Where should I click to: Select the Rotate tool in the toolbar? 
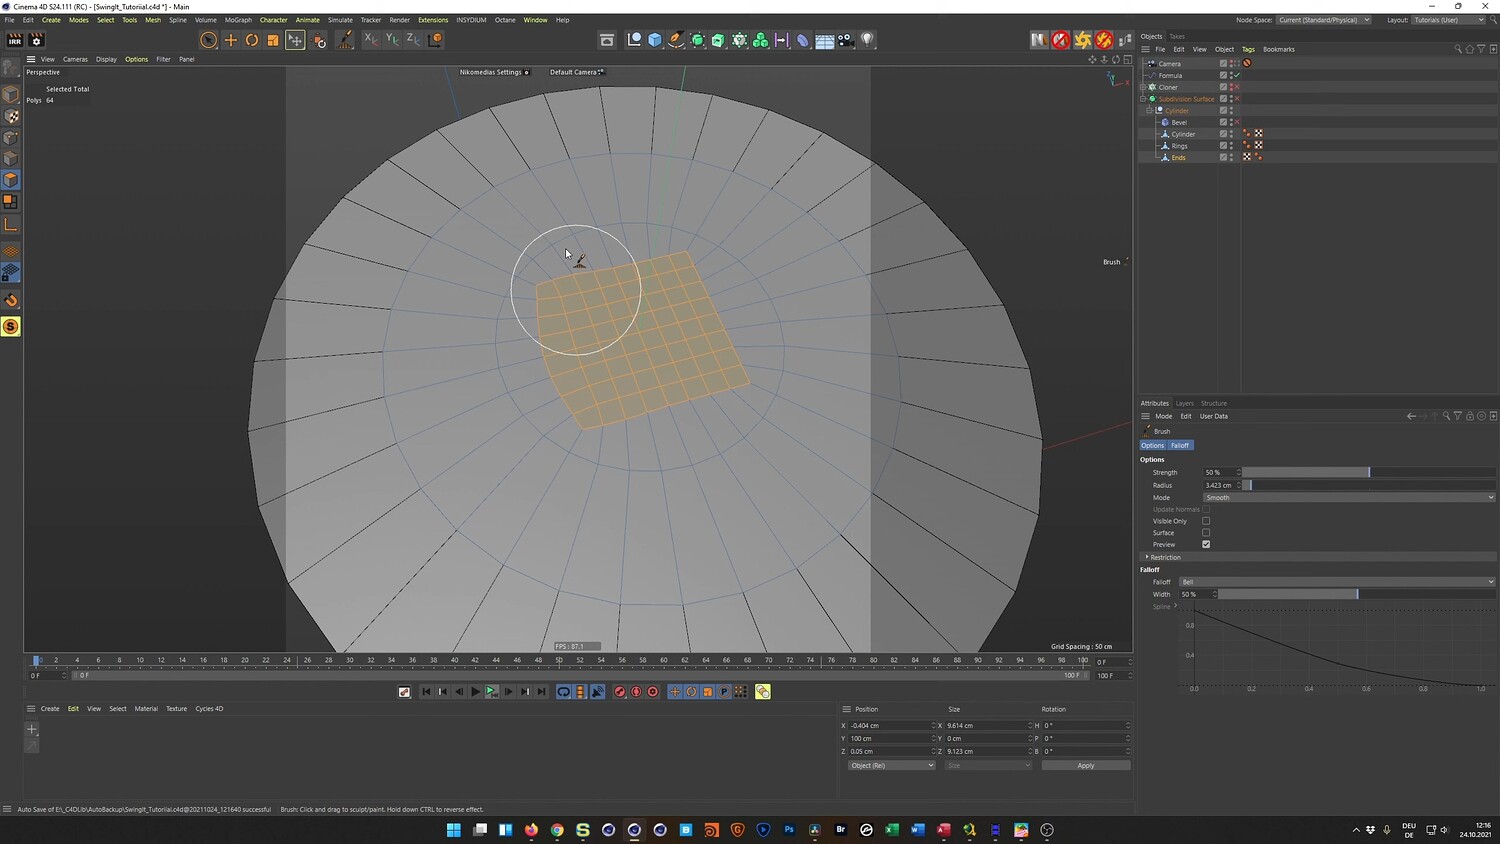pos(252,40)
